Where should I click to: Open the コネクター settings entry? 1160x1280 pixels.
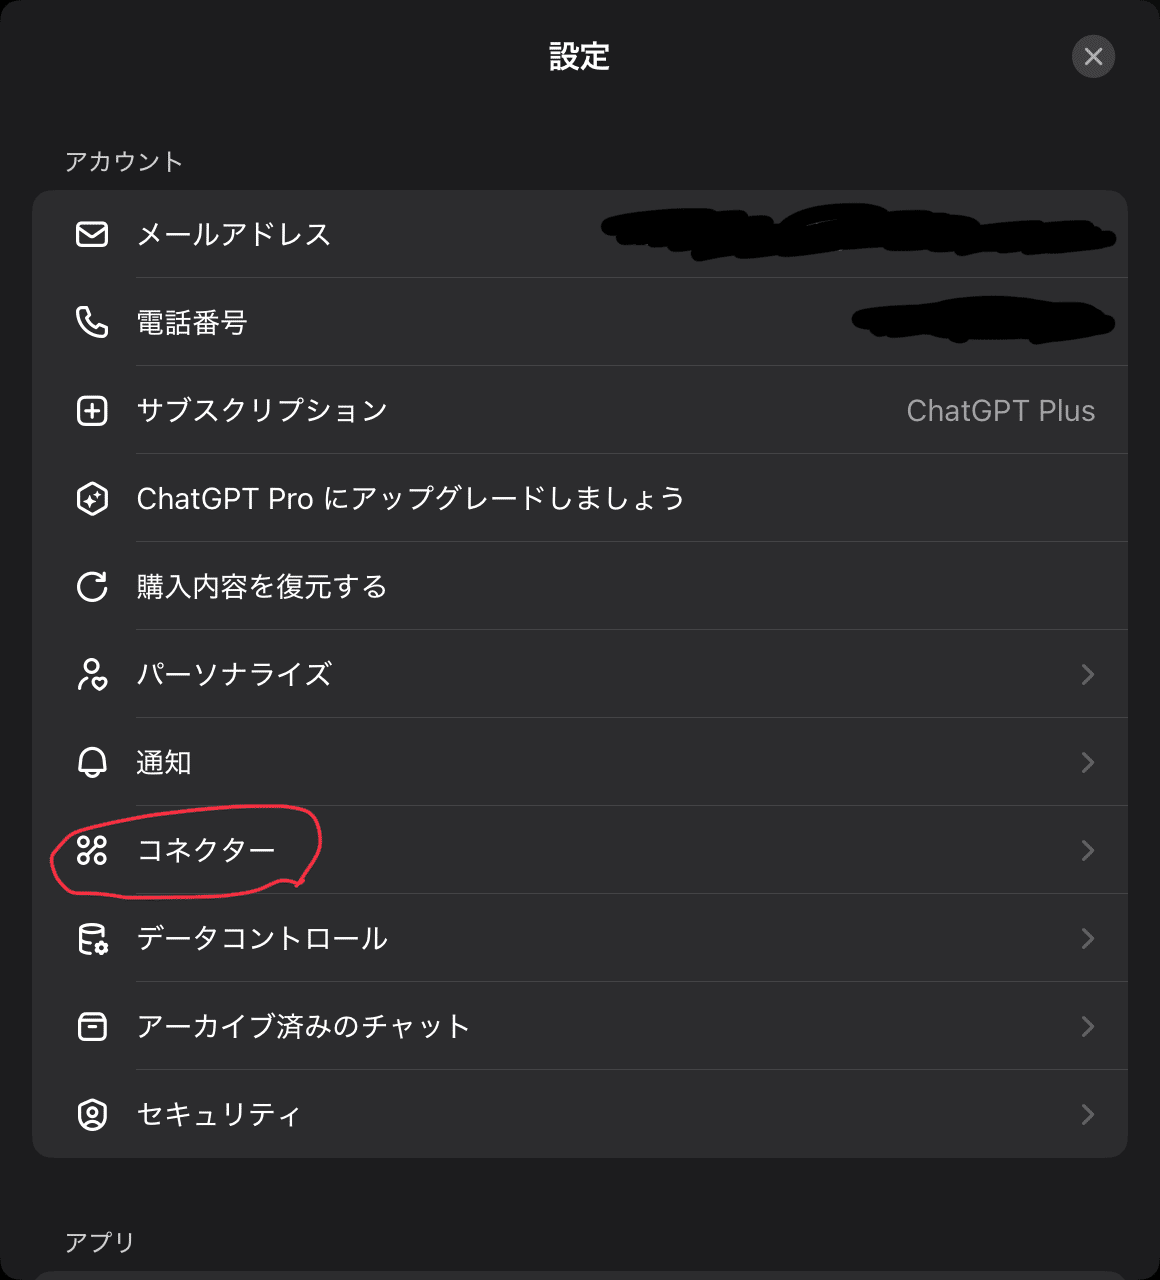click(x=580, y=850)
